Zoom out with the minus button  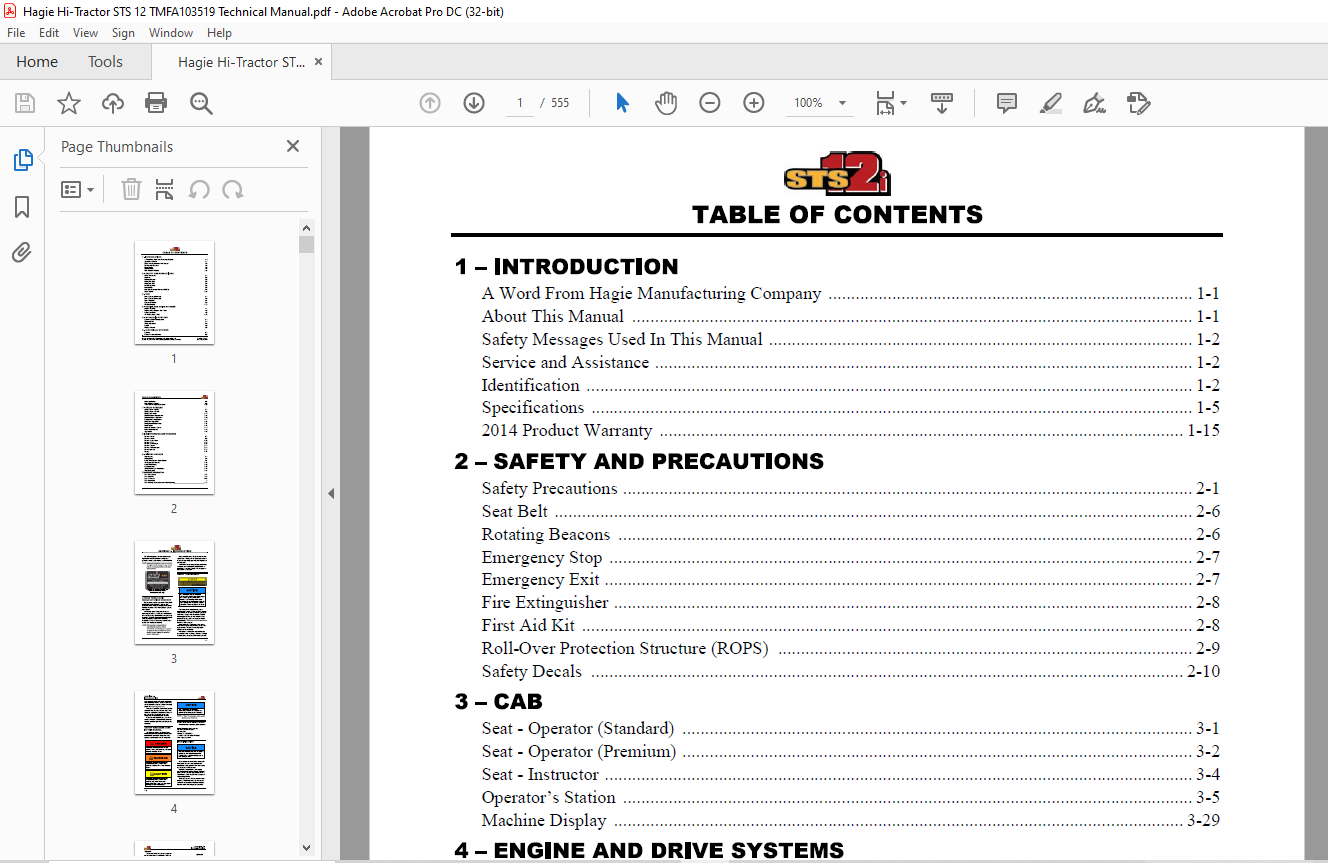coord(710,103)
